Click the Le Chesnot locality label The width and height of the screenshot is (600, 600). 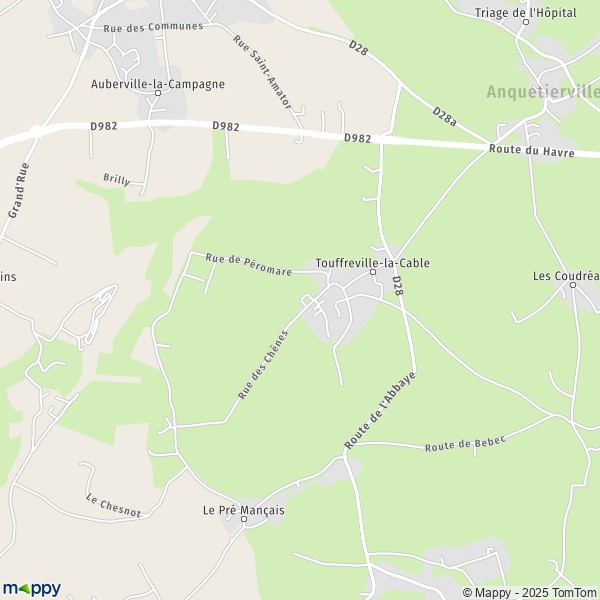(113, 505)
